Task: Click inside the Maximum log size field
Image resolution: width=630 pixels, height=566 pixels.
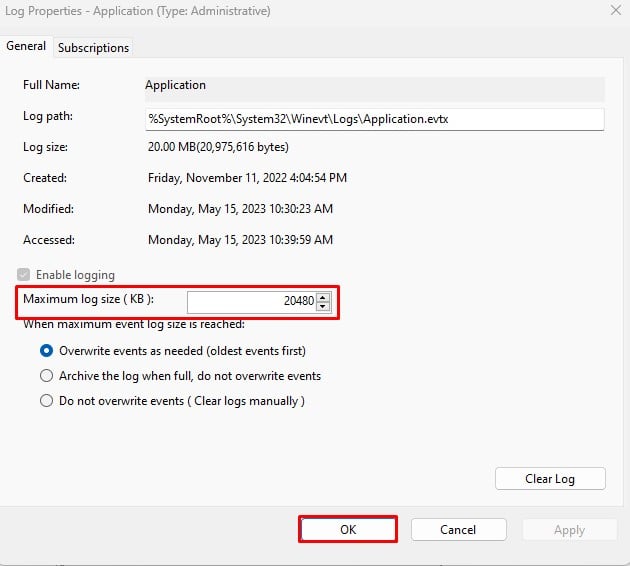Action: click(251, 301)
